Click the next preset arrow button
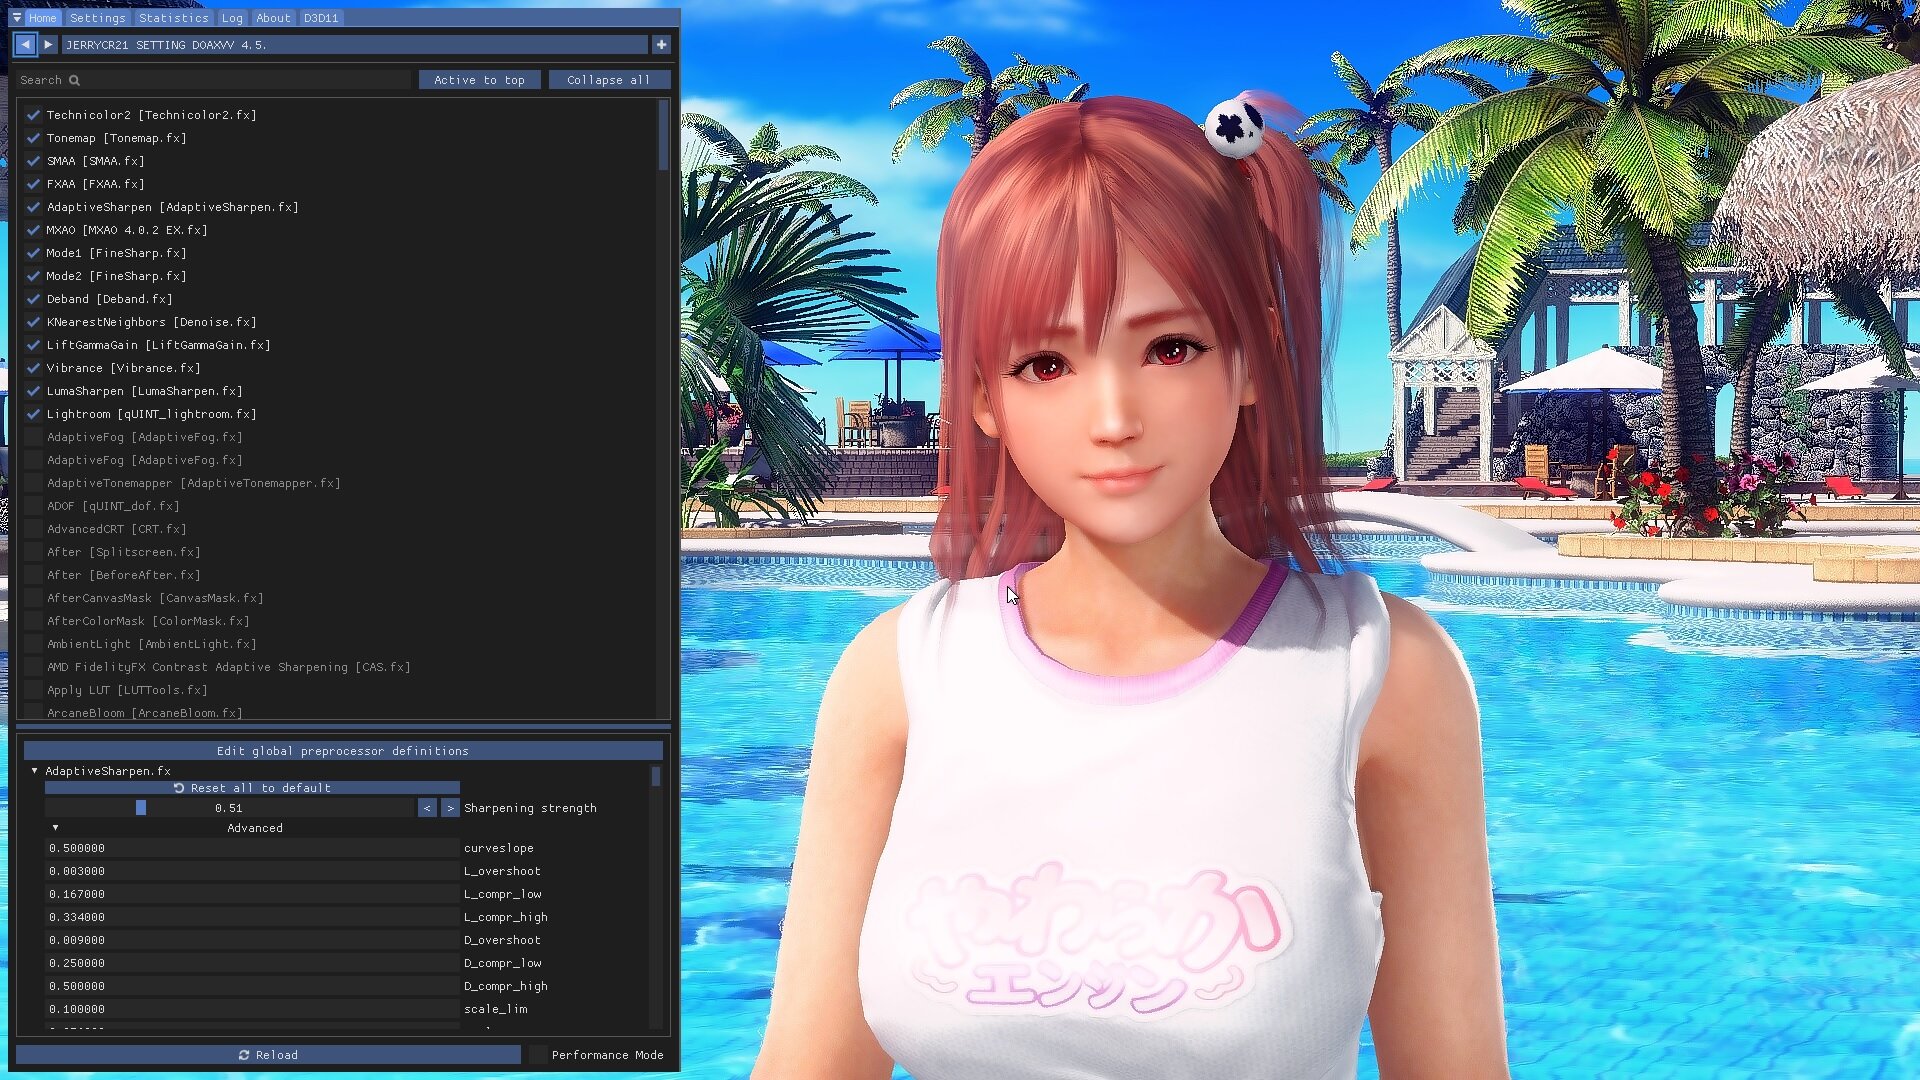 pos(48,45)
